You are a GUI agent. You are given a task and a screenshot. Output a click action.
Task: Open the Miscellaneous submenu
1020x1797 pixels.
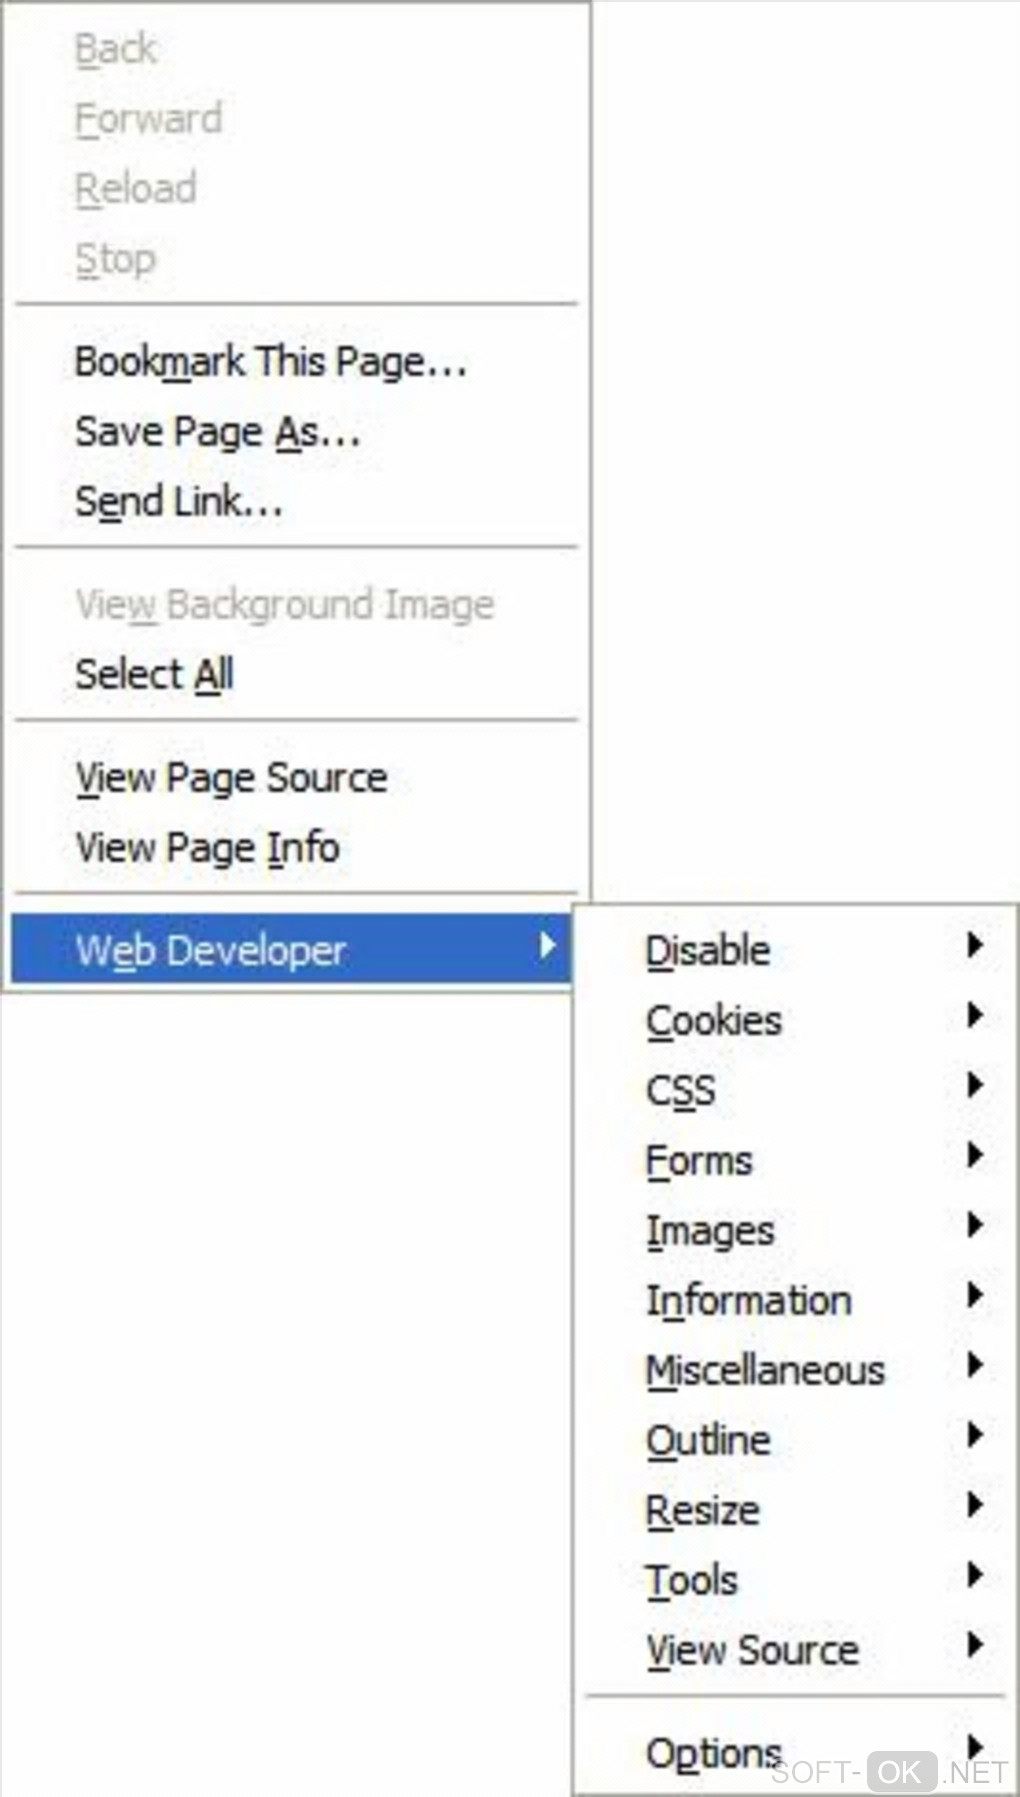(765, 1370)
